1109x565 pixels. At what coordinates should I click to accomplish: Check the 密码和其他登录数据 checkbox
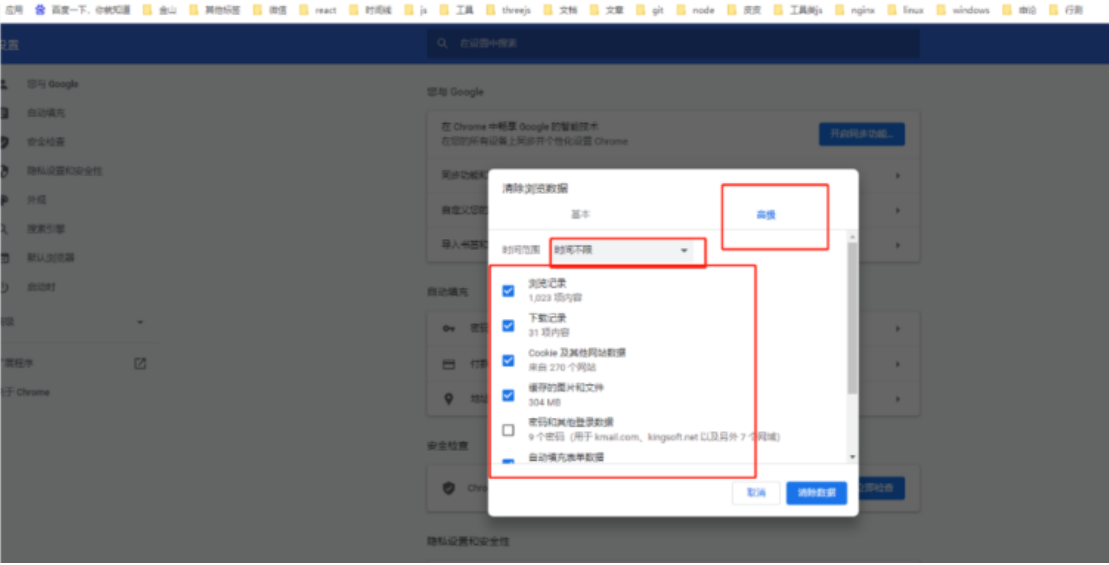[x=508, y=430]
